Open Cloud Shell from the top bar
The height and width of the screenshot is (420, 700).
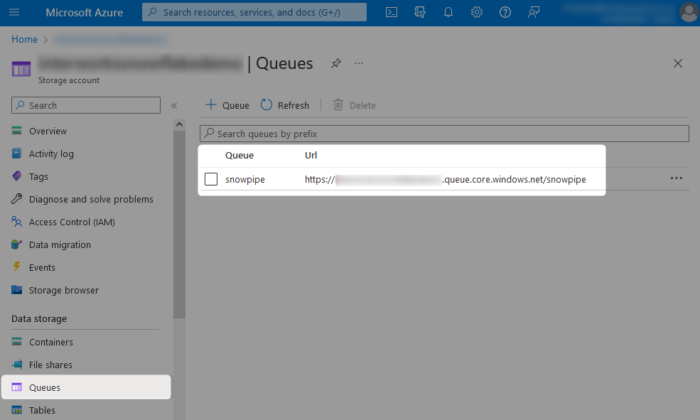(392, 12)
